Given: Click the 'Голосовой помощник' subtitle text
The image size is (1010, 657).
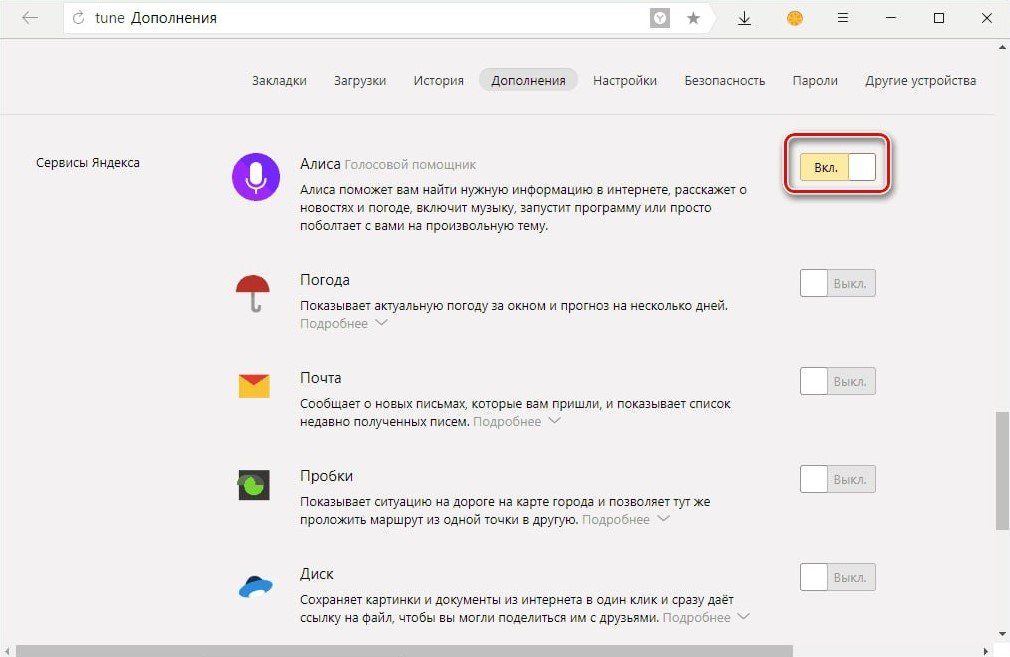Looking at the screenshot, I should pyautogui.click(x=410, y=164).
